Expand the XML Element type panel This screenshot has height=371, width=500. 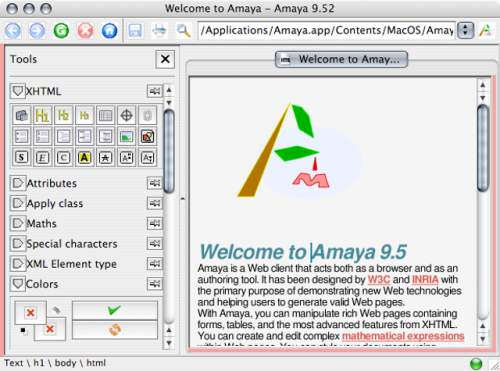[x=18, y=264]
